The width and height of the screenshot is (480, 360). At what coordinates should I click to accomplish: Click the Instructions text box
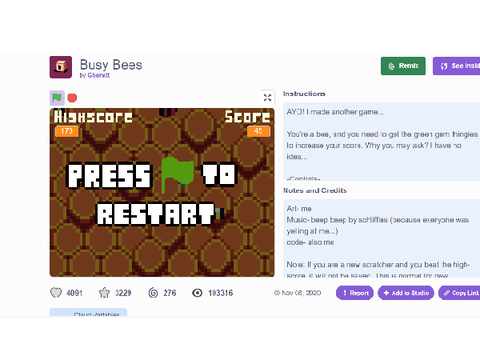[x=381, y=141]
